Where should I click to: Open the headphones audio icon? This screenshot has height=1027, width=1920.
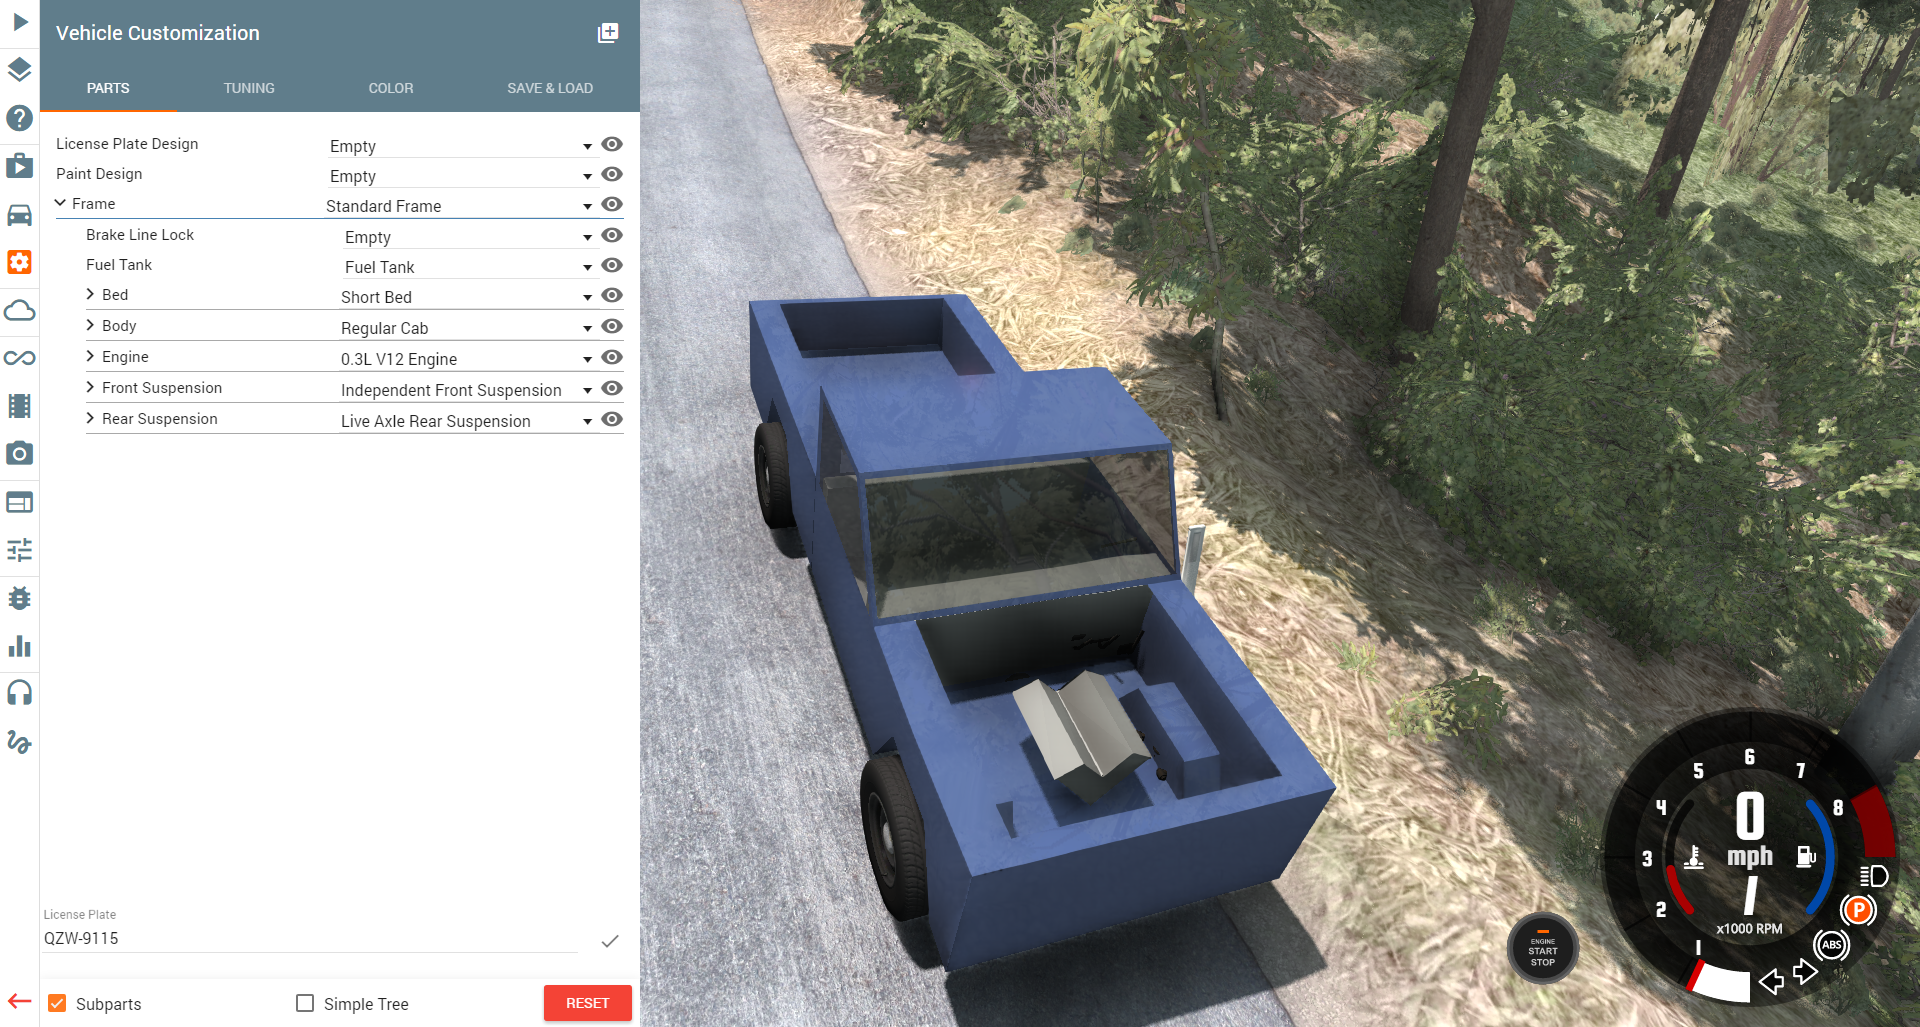click(20, 693)
